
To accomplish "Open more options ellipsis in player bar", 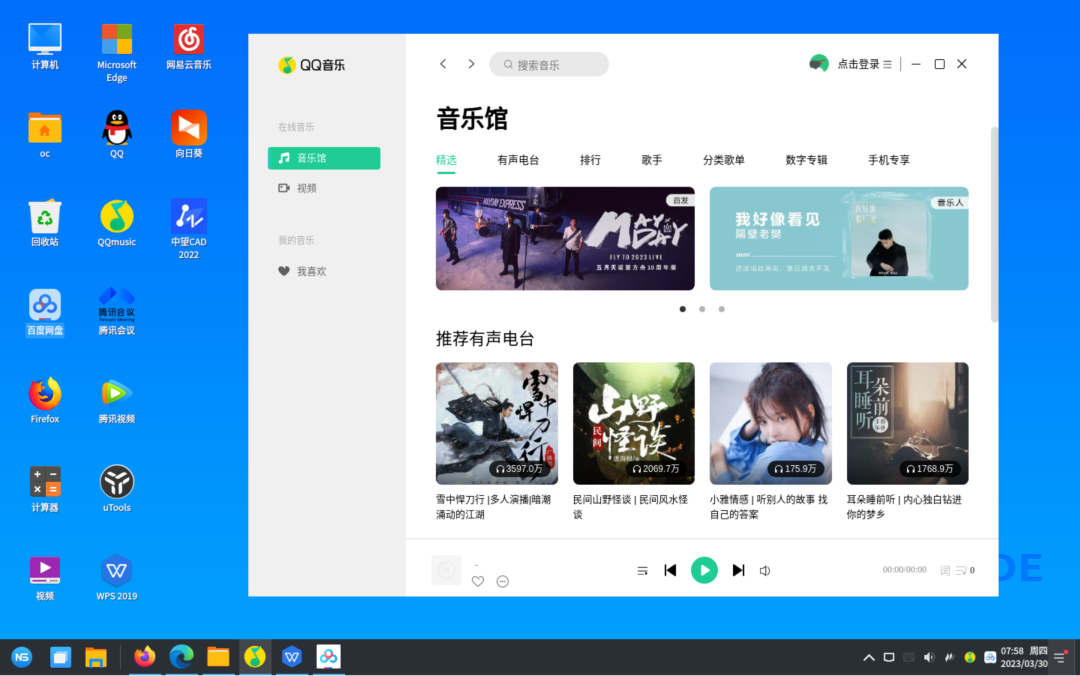I will [x=503, y=582].
